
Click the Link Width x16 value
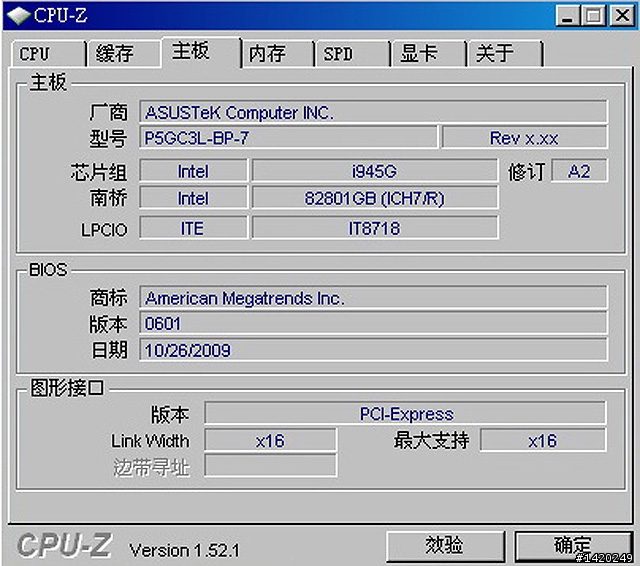coord(271,440)
